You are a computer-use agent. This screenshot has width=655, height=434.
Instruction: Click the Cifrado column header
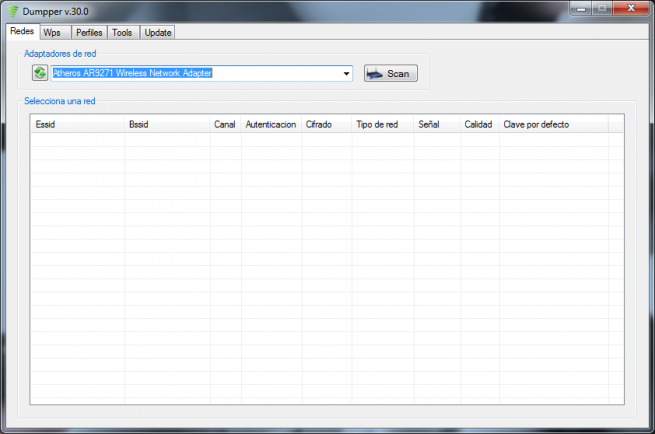(326, 125)
